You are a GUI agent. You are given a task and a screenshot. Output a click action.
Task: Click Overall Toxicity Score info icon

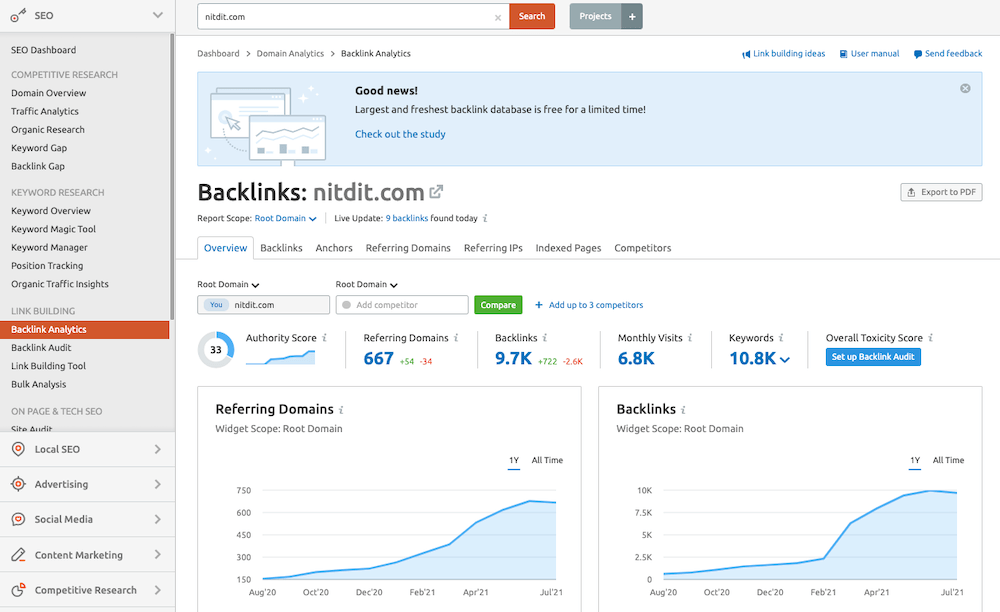[930, 338]
